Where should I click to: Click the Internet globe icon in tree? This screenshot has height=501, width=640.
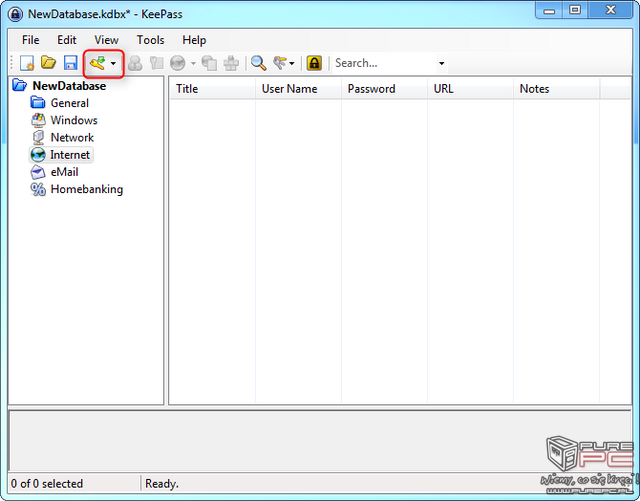(x=38, y=155)
